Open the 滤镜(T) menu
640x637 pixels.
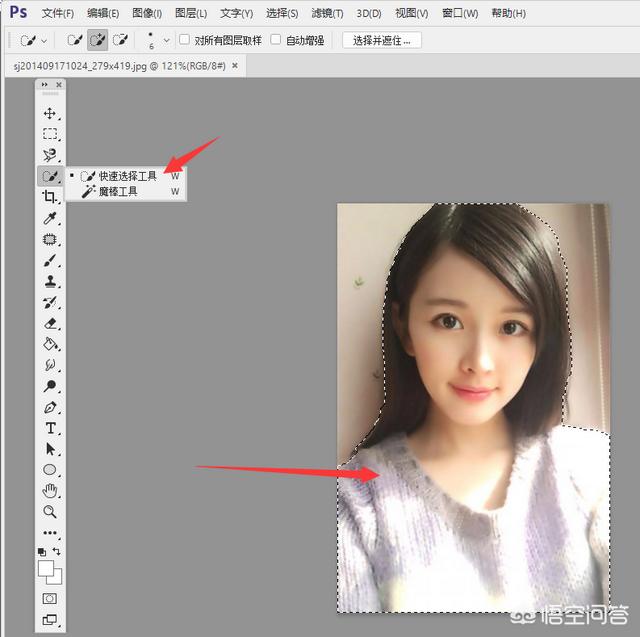pyautogui.click(x=327, y=13)
